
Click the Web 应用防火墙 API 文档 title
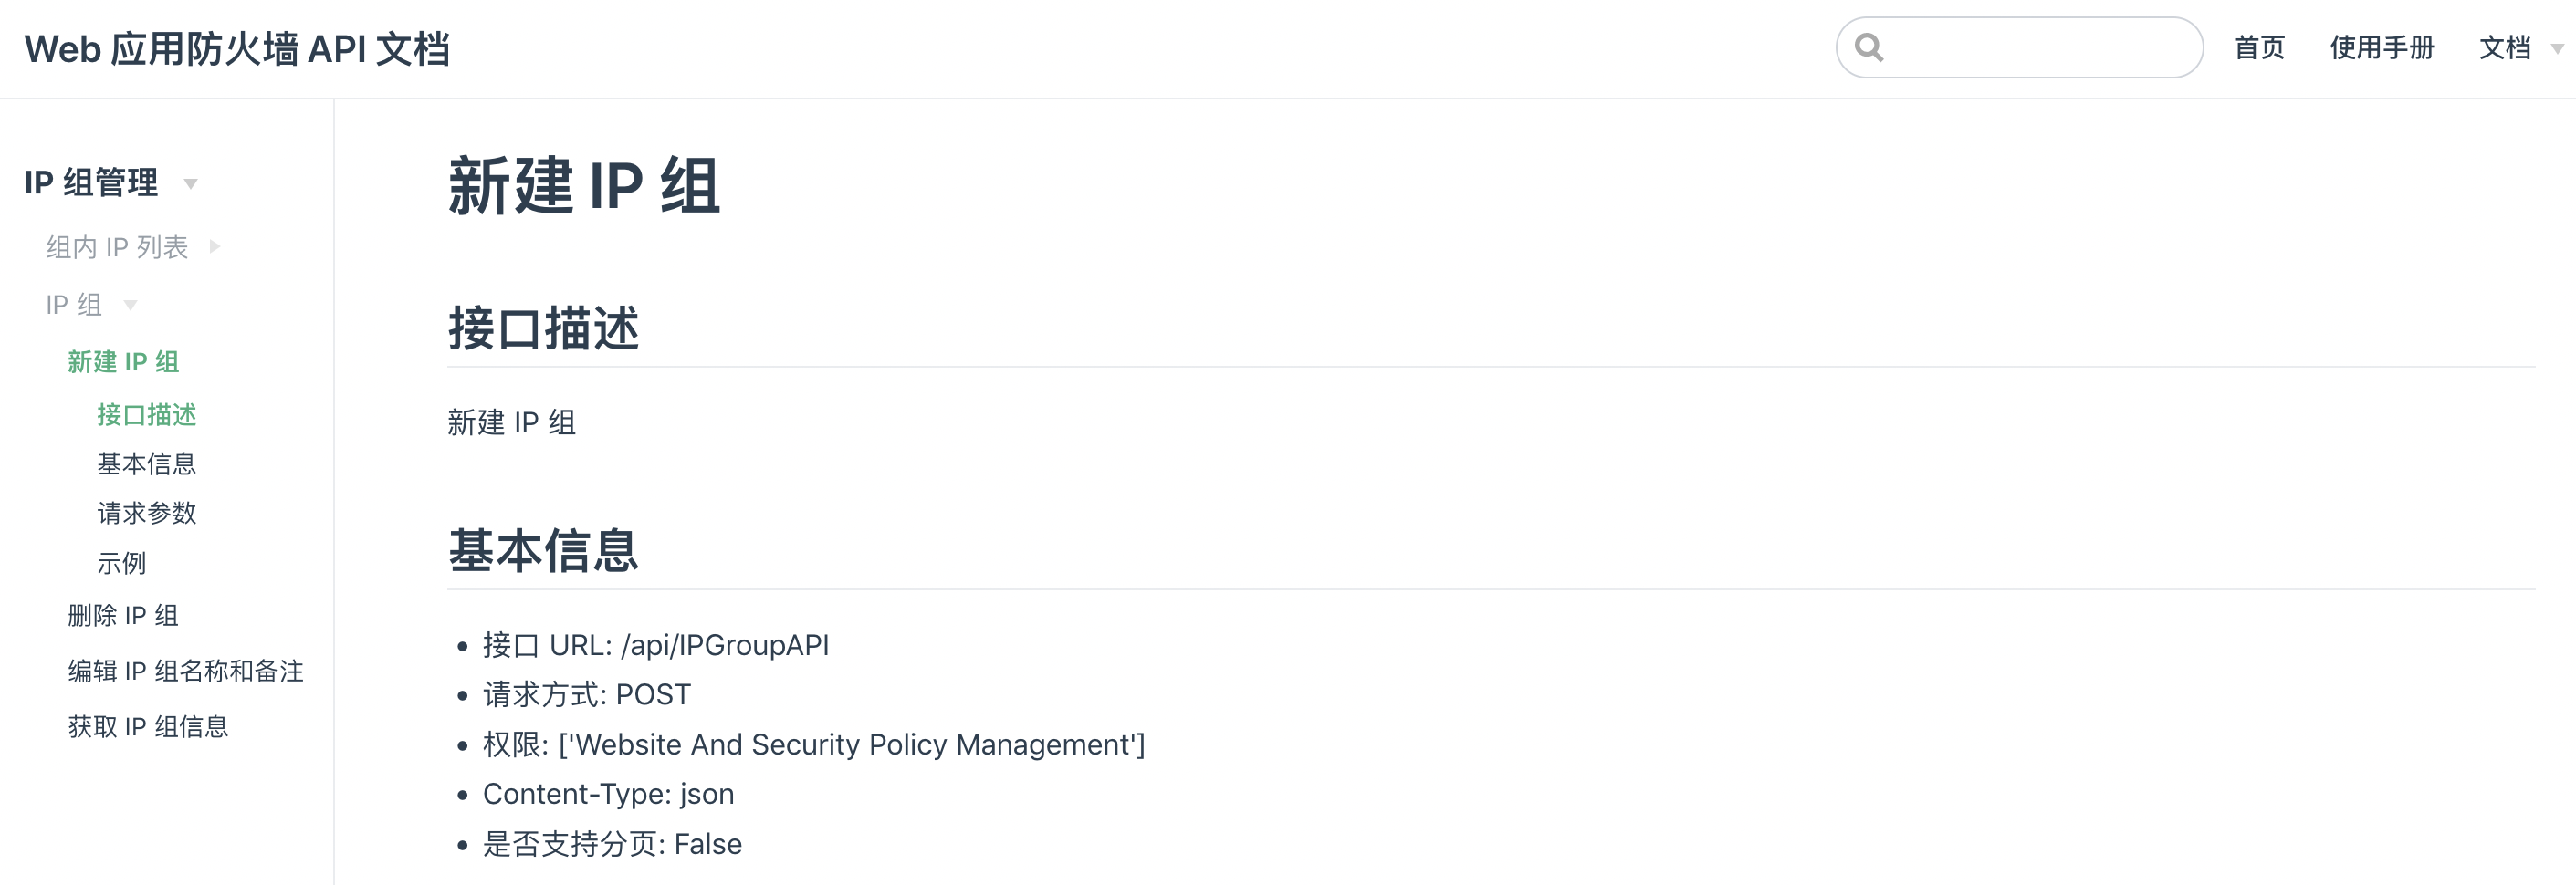[x=237, y=49]
